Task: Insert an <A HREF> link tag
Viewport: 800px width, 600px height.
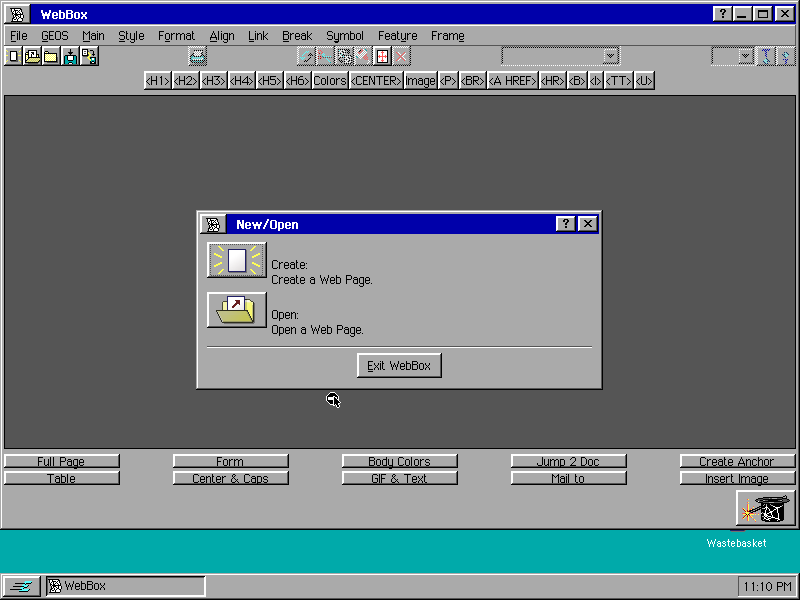Action: point(513,81)
